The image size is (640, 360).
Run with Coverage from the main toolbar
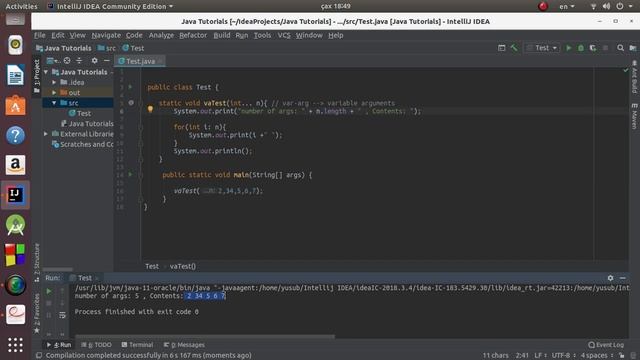coord(593,48)
